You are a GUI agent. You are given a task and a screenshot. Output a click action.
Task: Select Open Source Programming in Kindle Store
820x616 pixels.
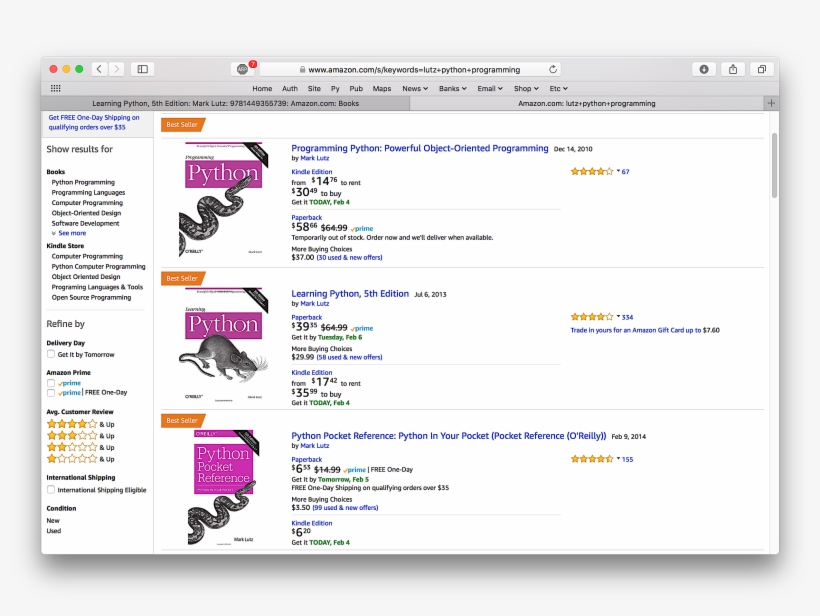[x=92, y=297]
